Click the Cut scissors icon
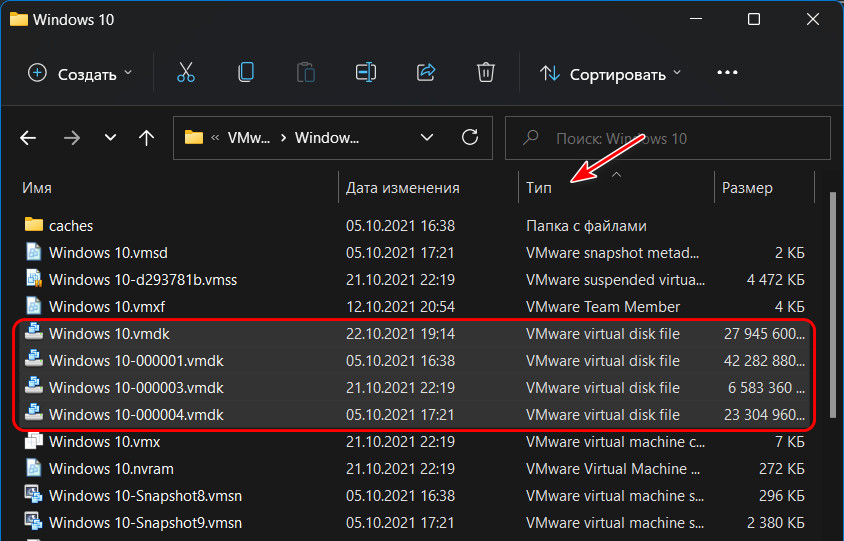 tap(186, 73)
